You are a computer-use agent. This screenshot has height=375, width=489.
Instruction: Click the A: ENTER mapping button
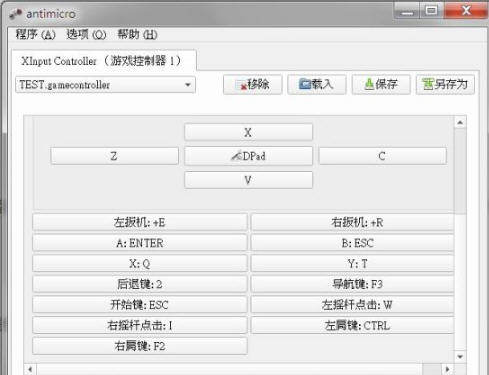coord(140,243)
